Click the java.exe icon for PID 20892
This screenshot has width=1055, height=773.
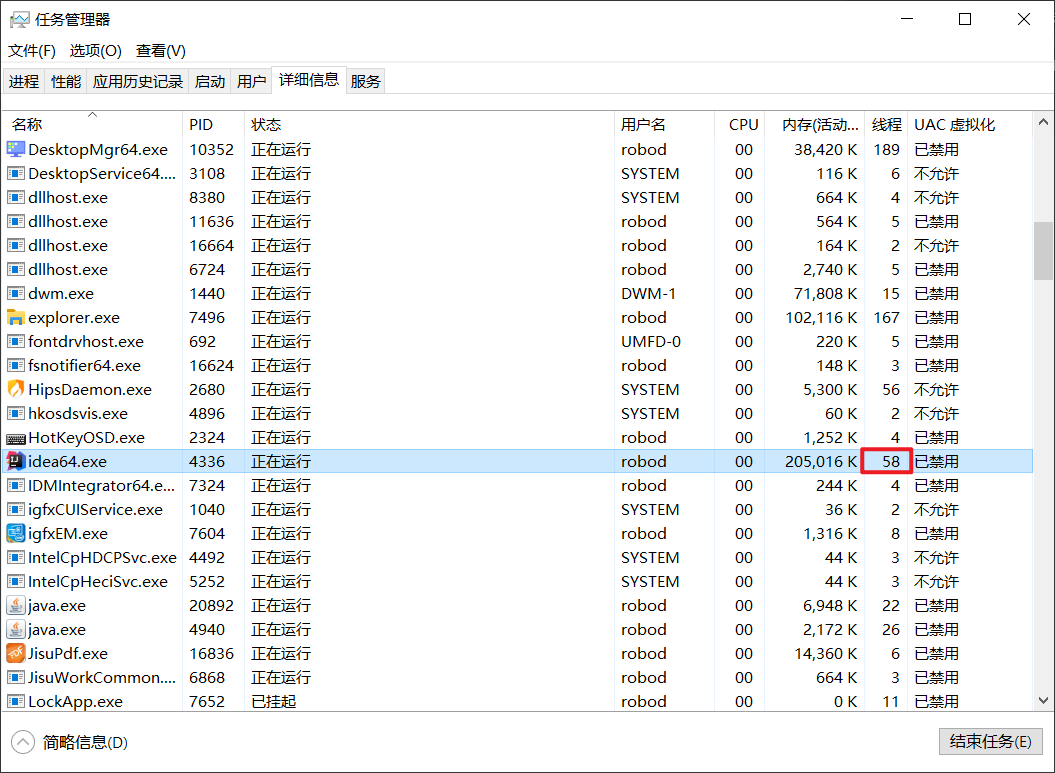[15, 605]
